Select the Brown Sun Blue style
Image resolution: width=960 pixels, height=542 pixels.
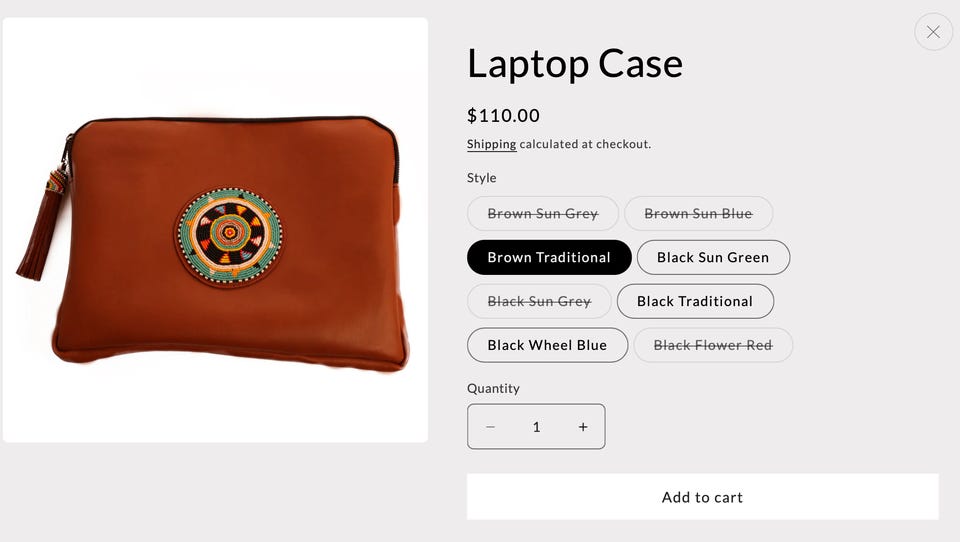tap(698, 214)
